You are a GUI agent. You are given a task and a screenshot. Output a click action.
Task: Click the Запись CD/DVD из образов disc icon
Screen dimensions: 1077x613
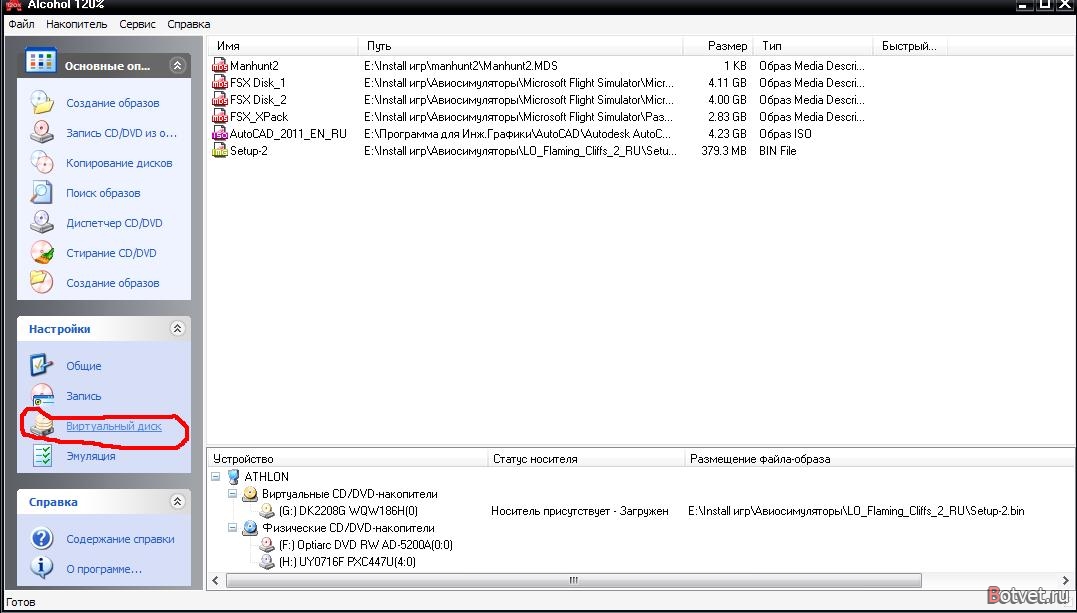click(x=42, y=133)
